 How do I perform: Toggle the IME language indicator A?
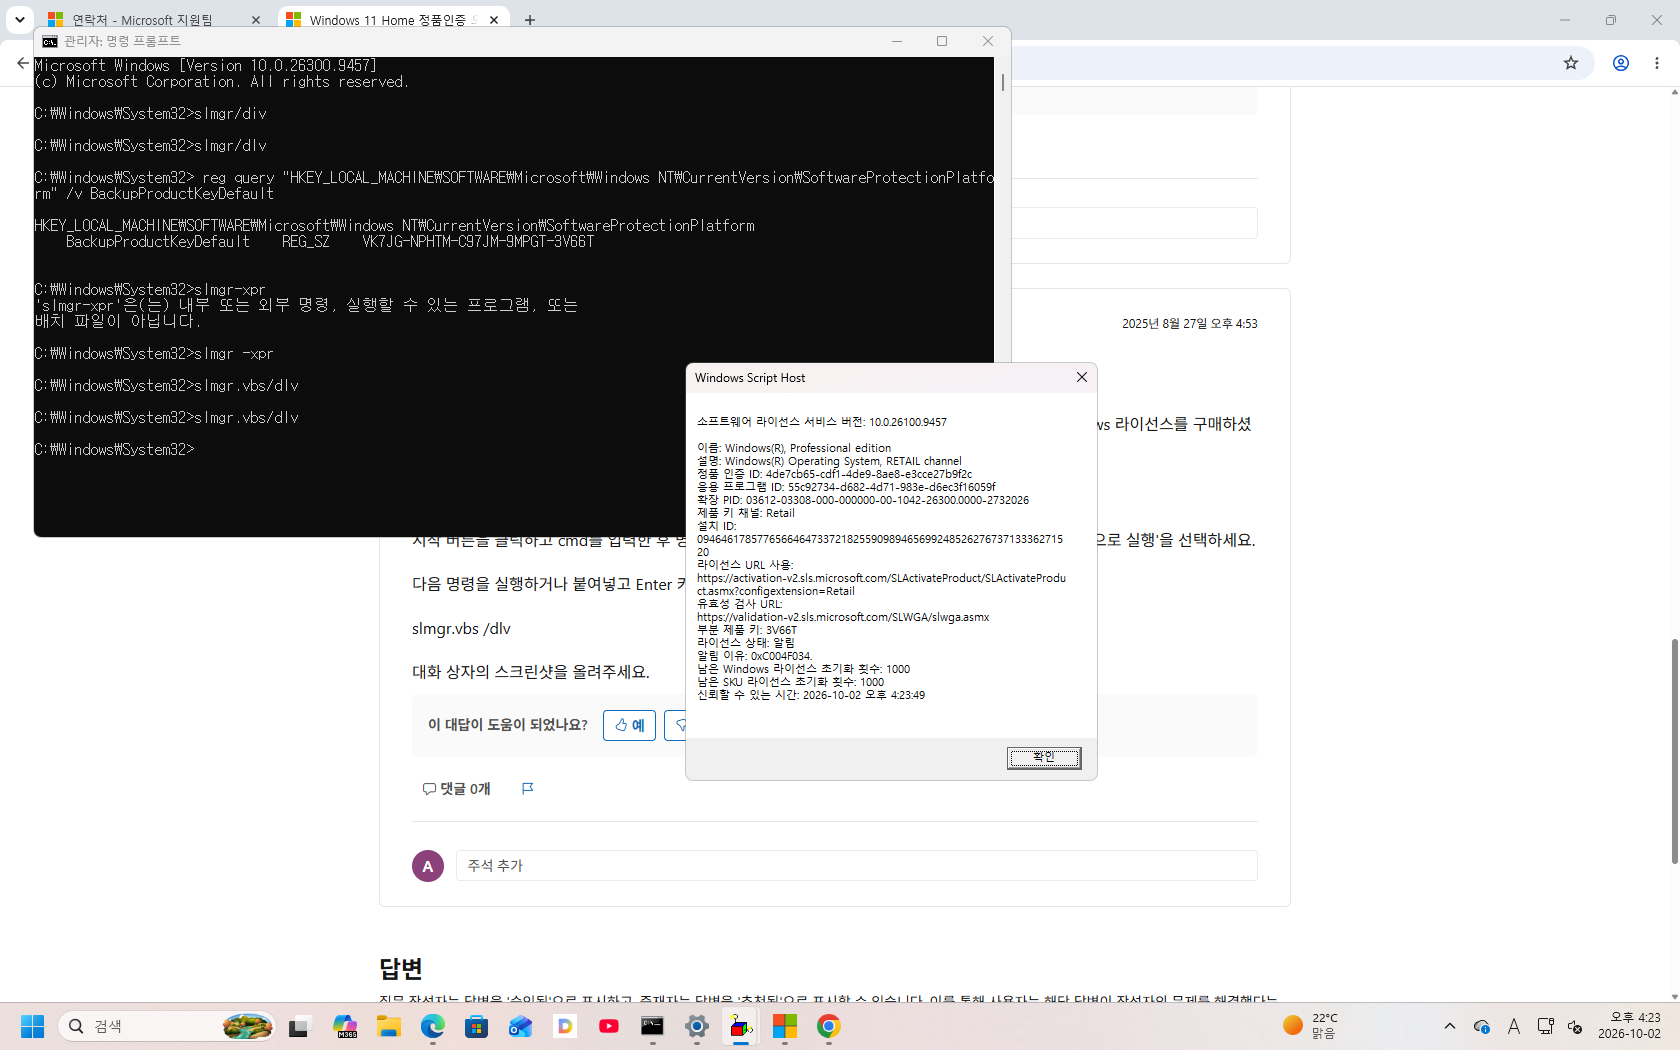pyautogui.click(x=1513, y=1026)
